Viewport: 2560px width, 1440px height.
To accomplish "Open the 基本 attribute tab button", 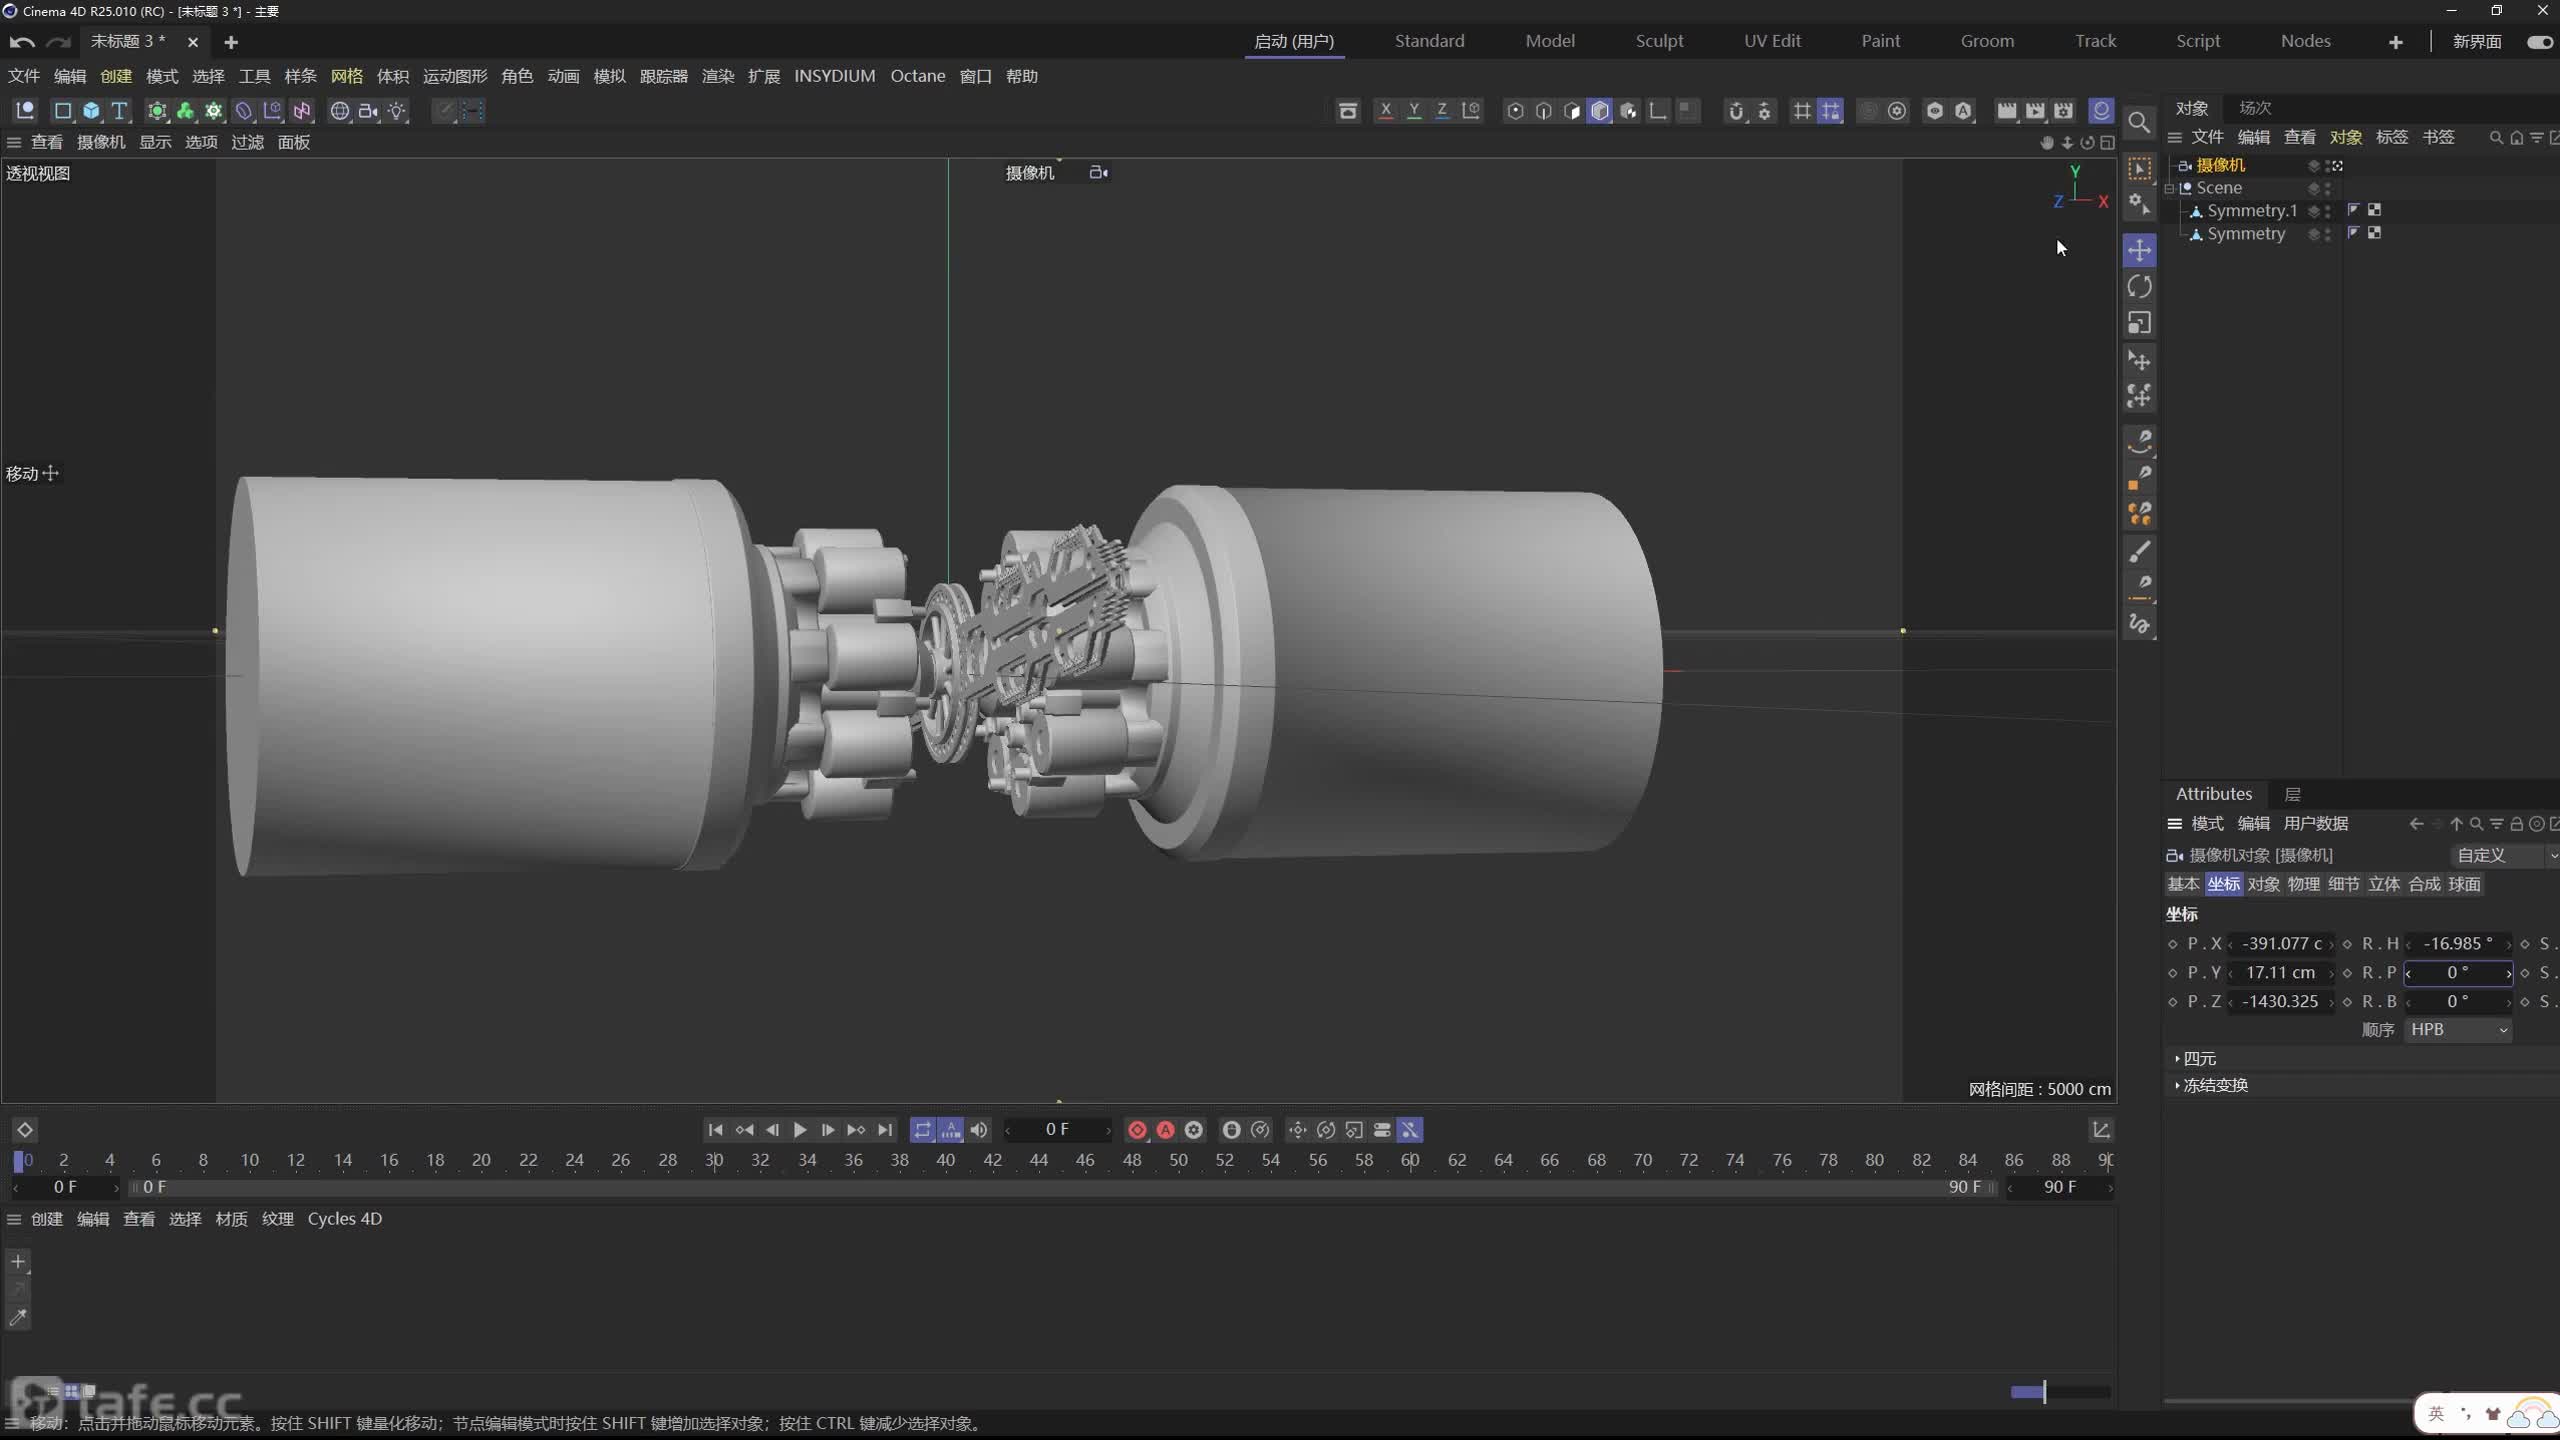I will pos(2183,884).
